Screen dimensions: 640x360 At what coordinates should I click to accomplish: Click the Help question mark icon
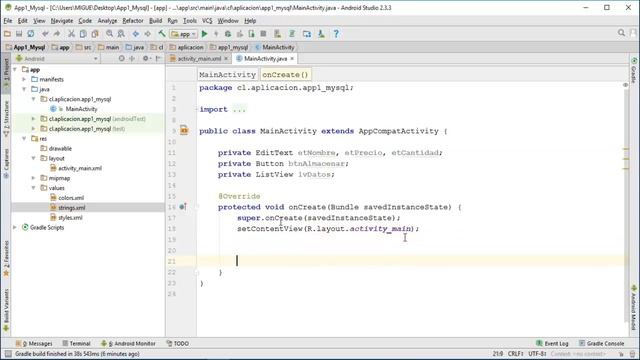pyautogui.click(x=336, y=34)
